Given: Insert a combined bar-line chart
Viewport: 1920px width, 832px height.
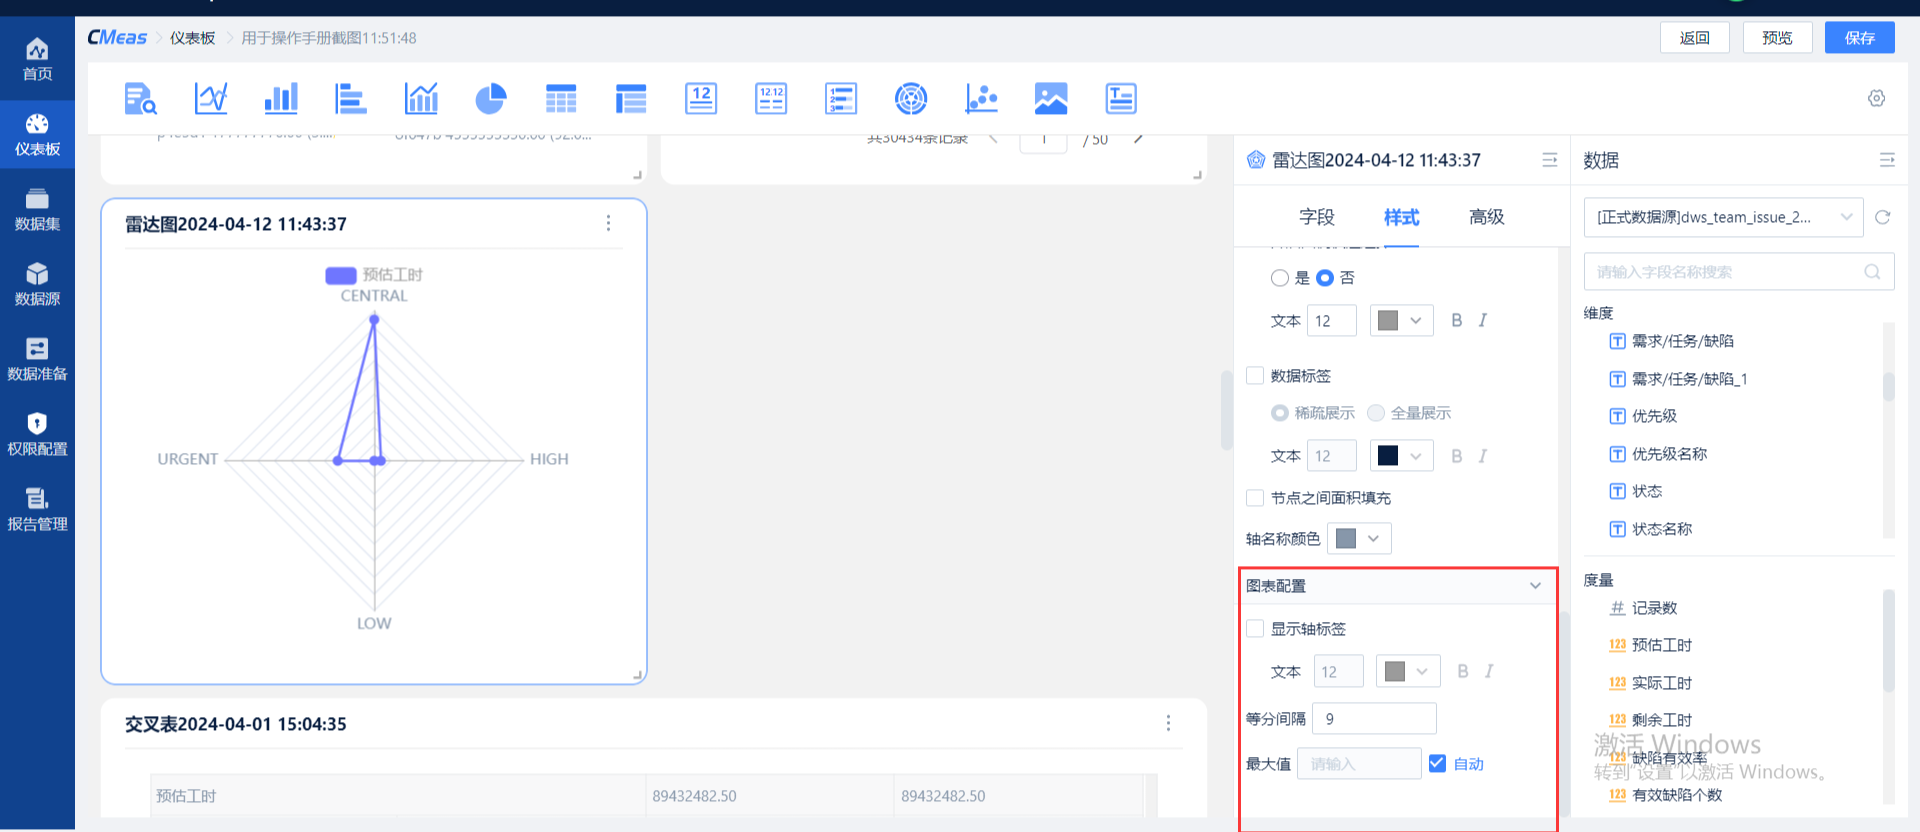Looking at the screenshot, I should tap(421, 99).
